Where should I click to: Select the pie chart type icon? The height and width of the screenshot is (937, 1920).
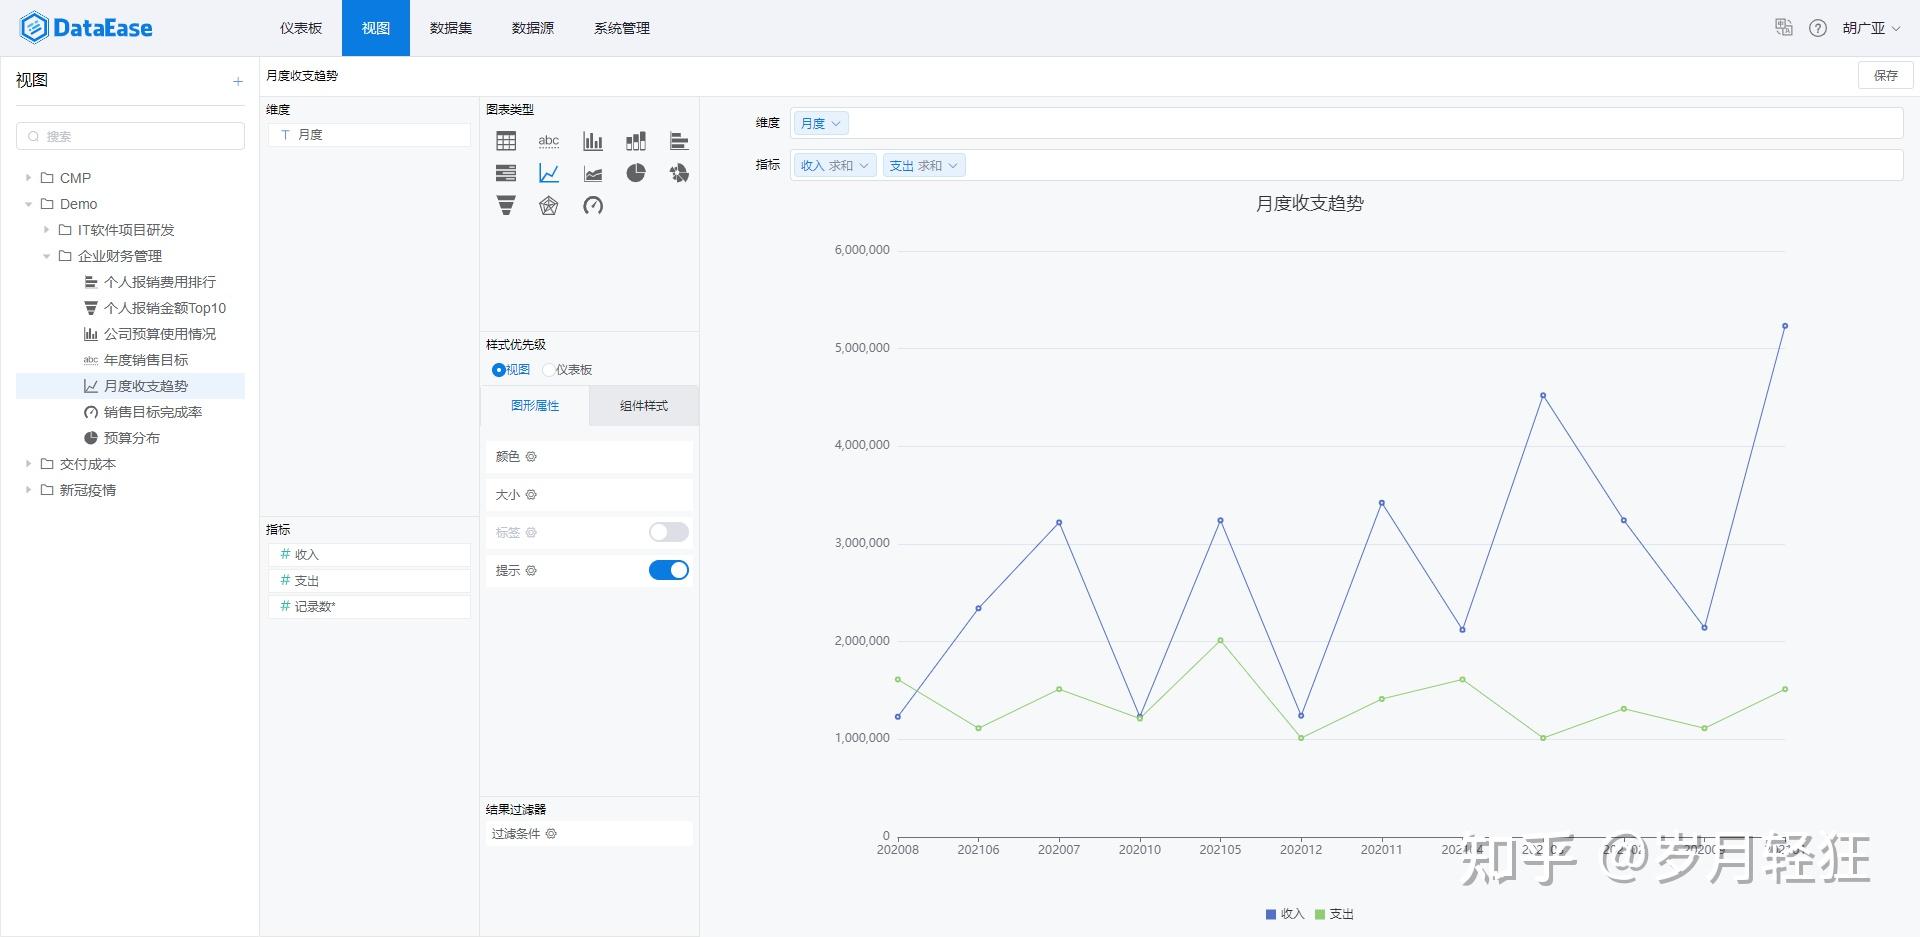(x=636, y=173)
